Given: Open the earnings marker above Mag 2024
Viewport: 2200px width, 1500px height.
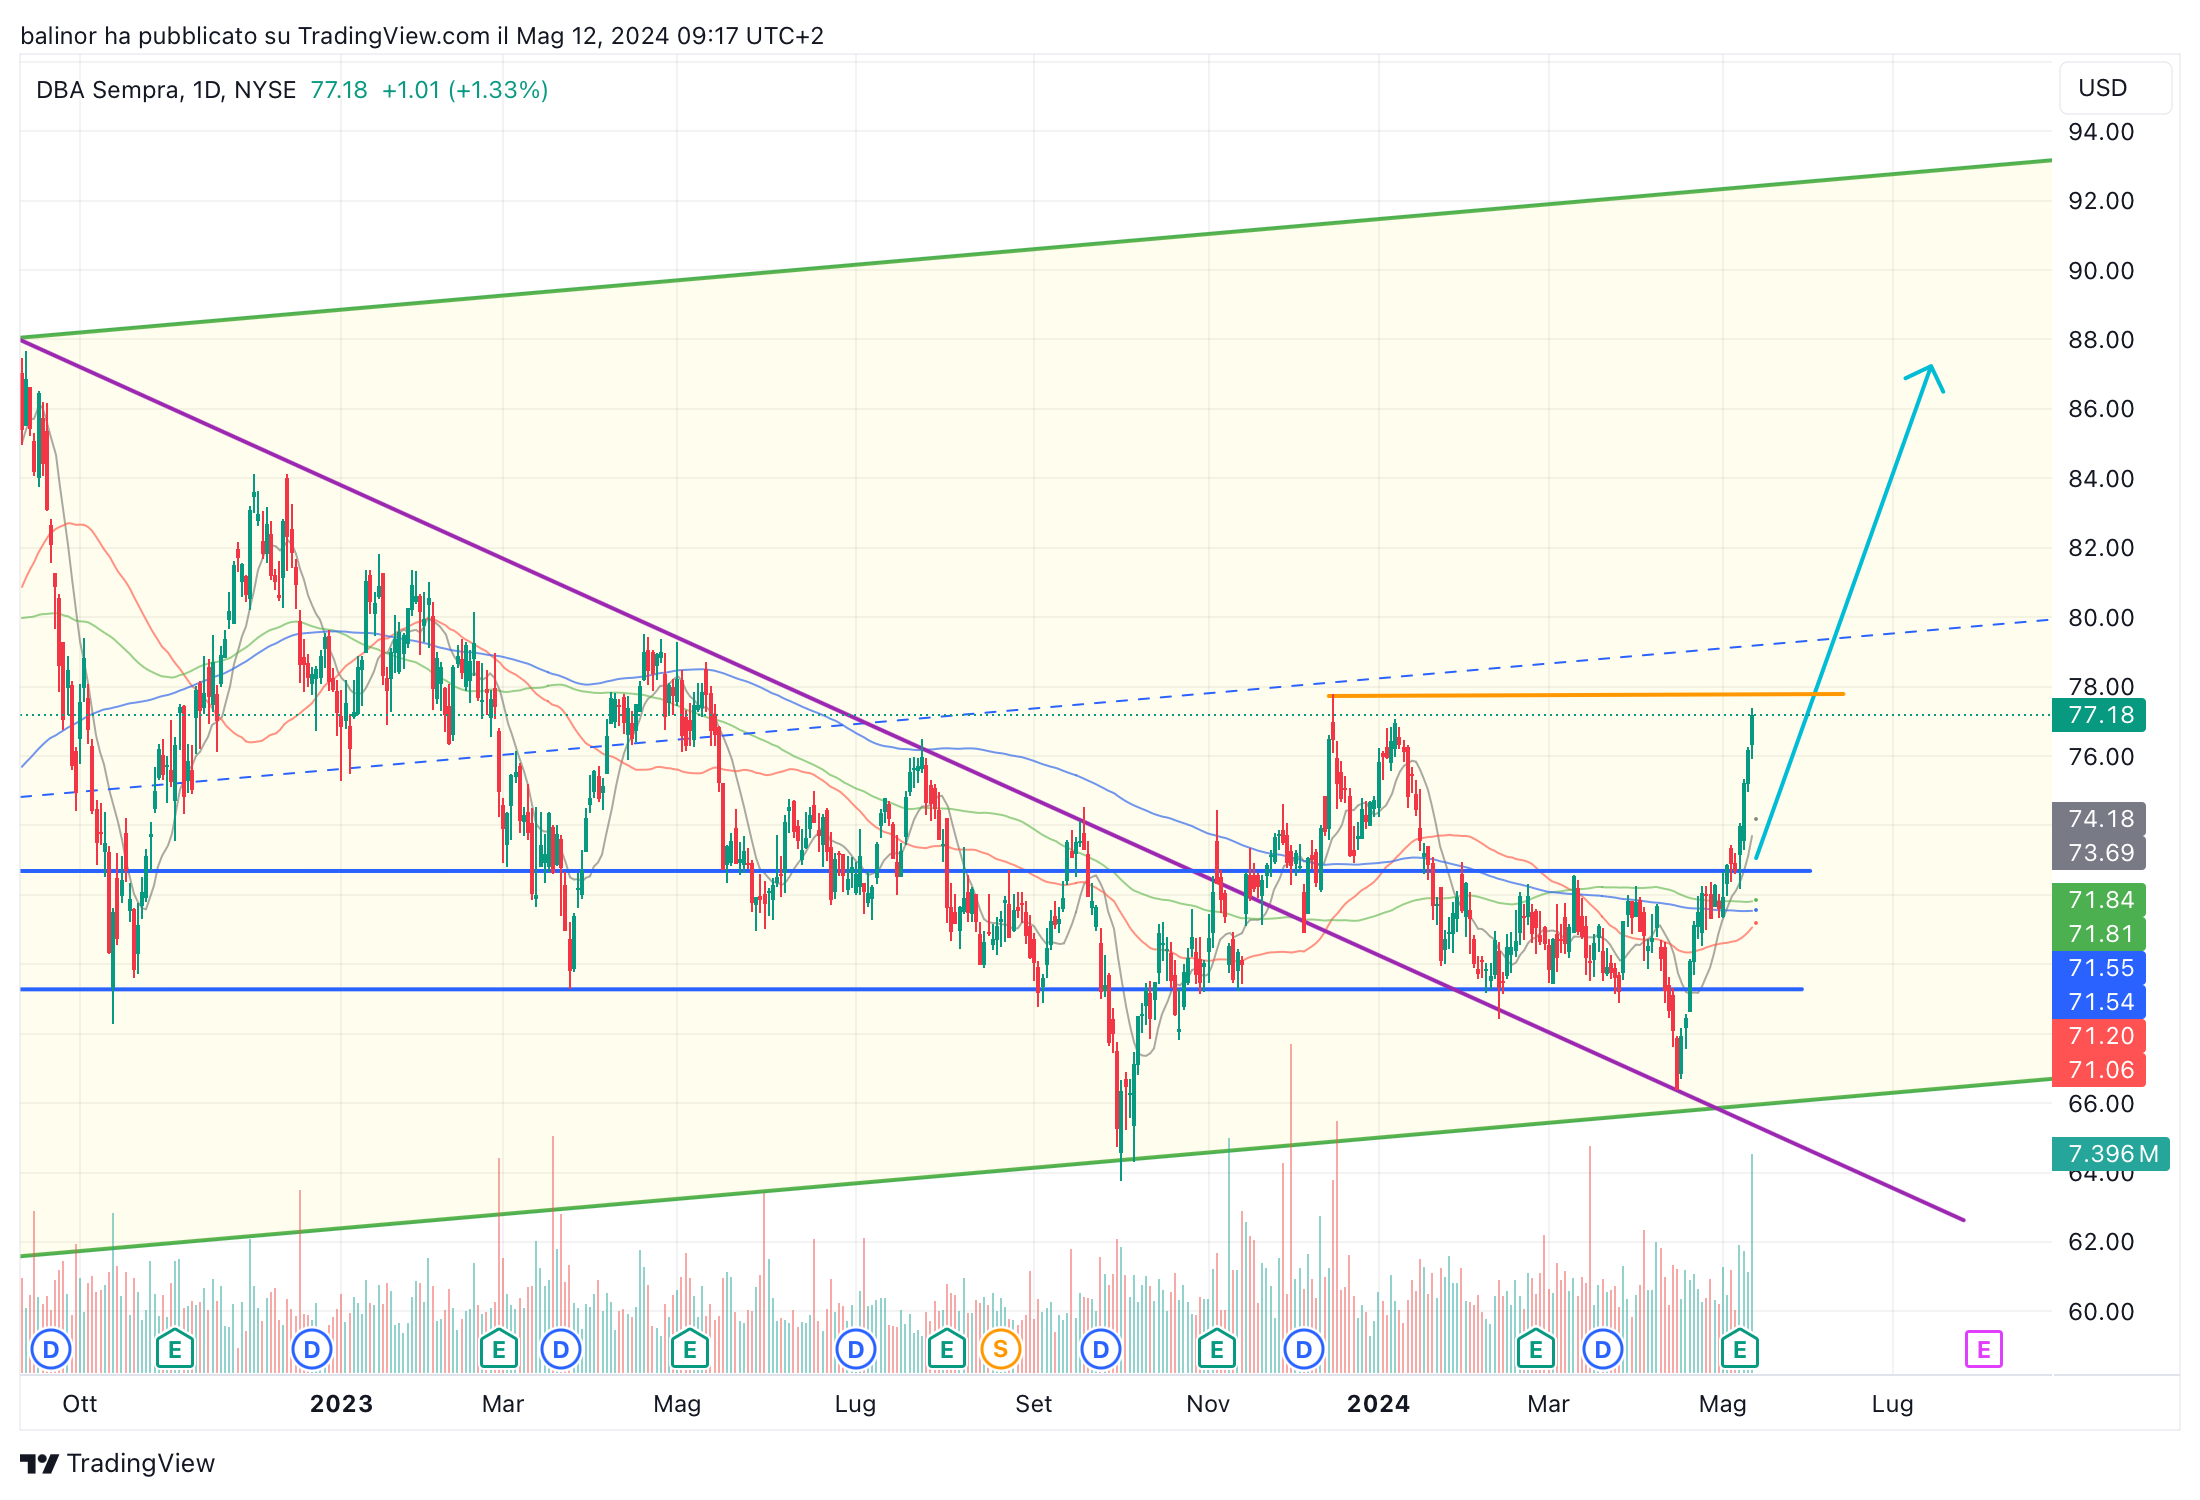Looking at the screenshot, I should pos(1740,1350).
